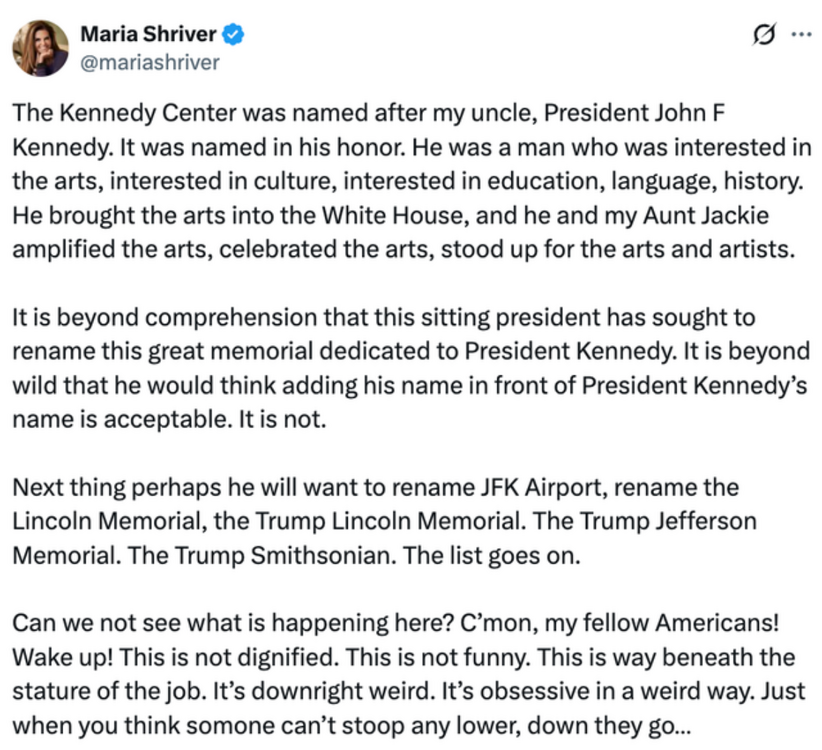Screen dimensions: 822x750
Task: Open the @mariashriver handle link
Action: (150, 62)
